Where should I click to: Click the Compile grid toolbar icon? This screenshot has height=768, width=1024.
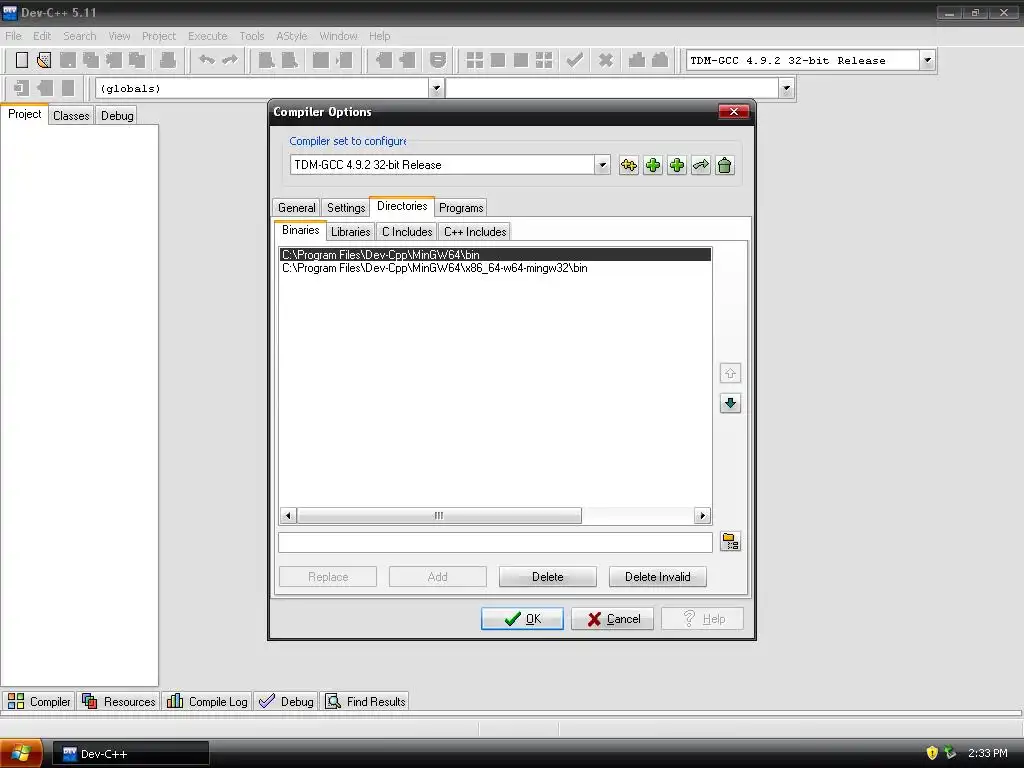(x=475, y=60)
